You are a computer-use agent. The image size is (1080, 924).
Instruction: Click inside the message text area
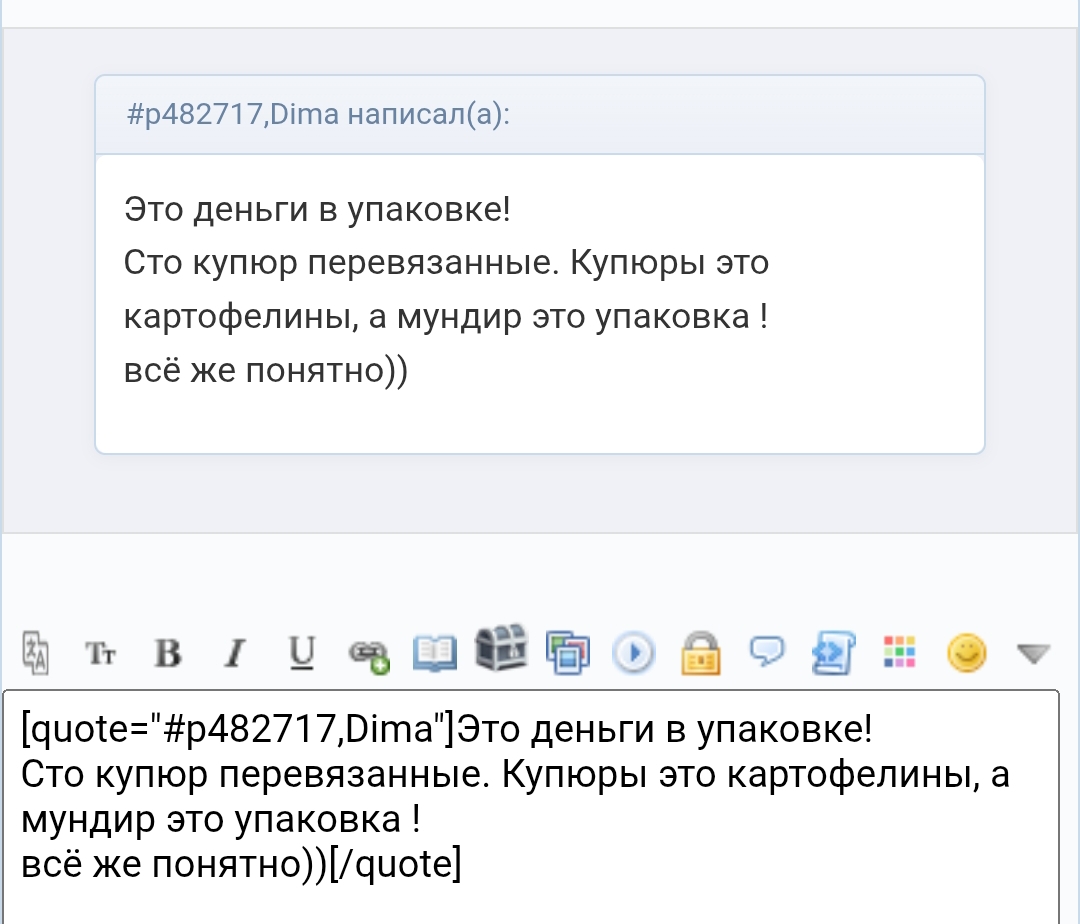(x=530, y=895)
